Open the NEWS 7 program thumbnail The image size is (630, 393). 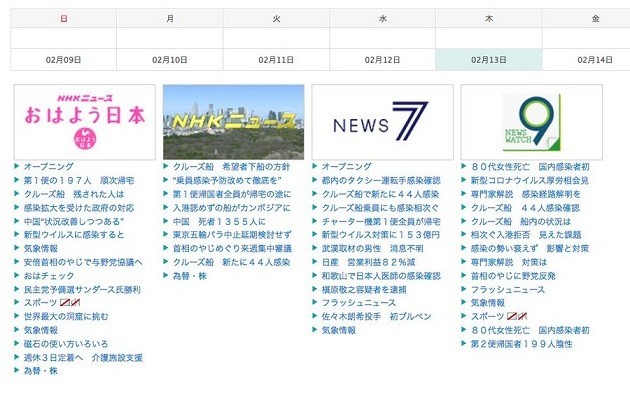click(x=382, y=122)
